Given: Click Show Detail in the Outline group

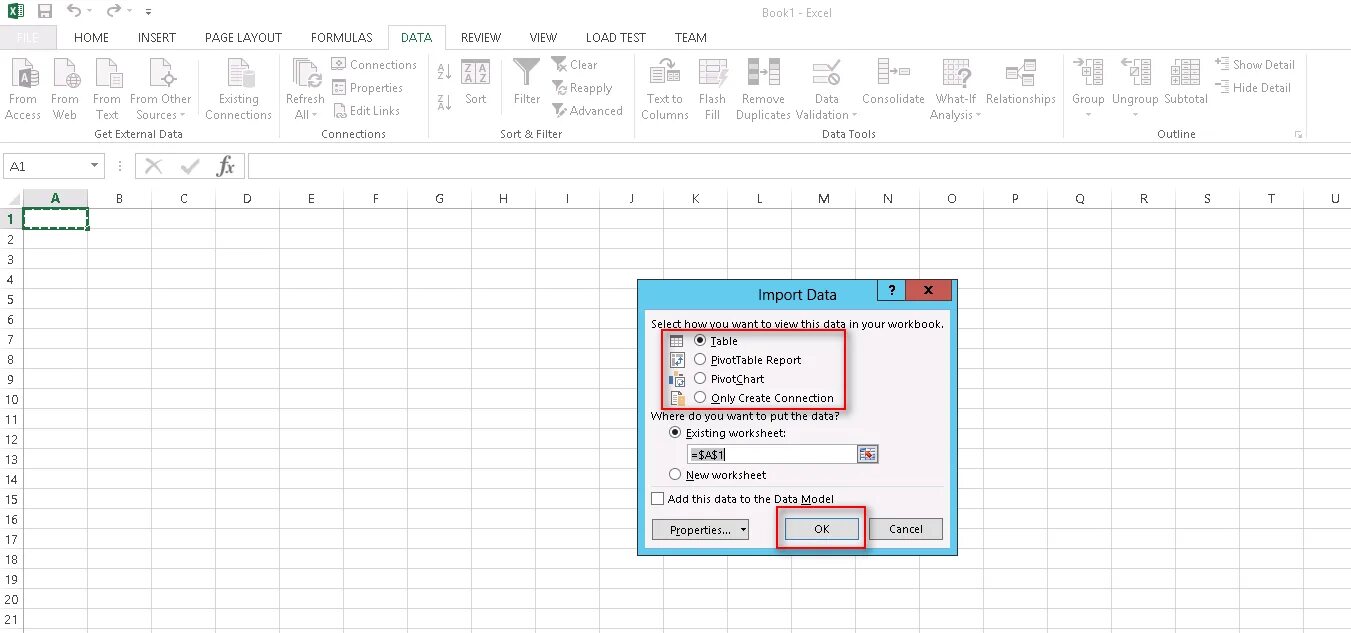Looking at the screenshot, I should pyautogui.click(x=1255, y=65).
